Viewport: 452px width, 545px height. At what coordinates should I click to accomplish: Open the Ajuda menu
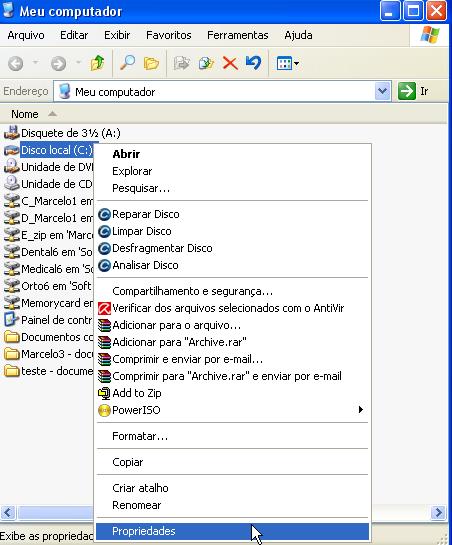click(x=298, y=35)
